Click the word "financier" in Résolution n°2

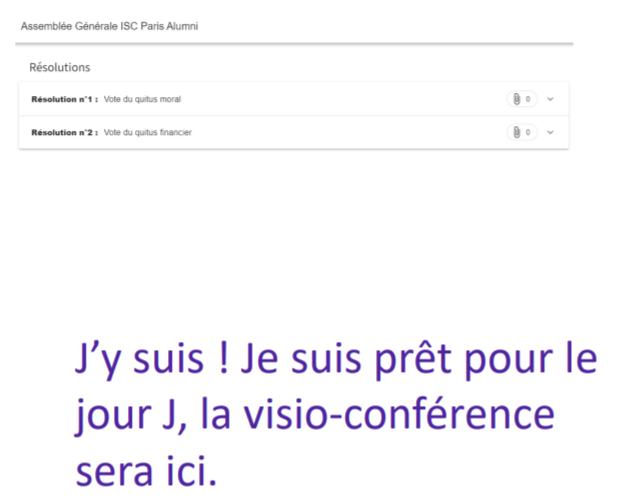pyautogui.click(x=176, y=132)
